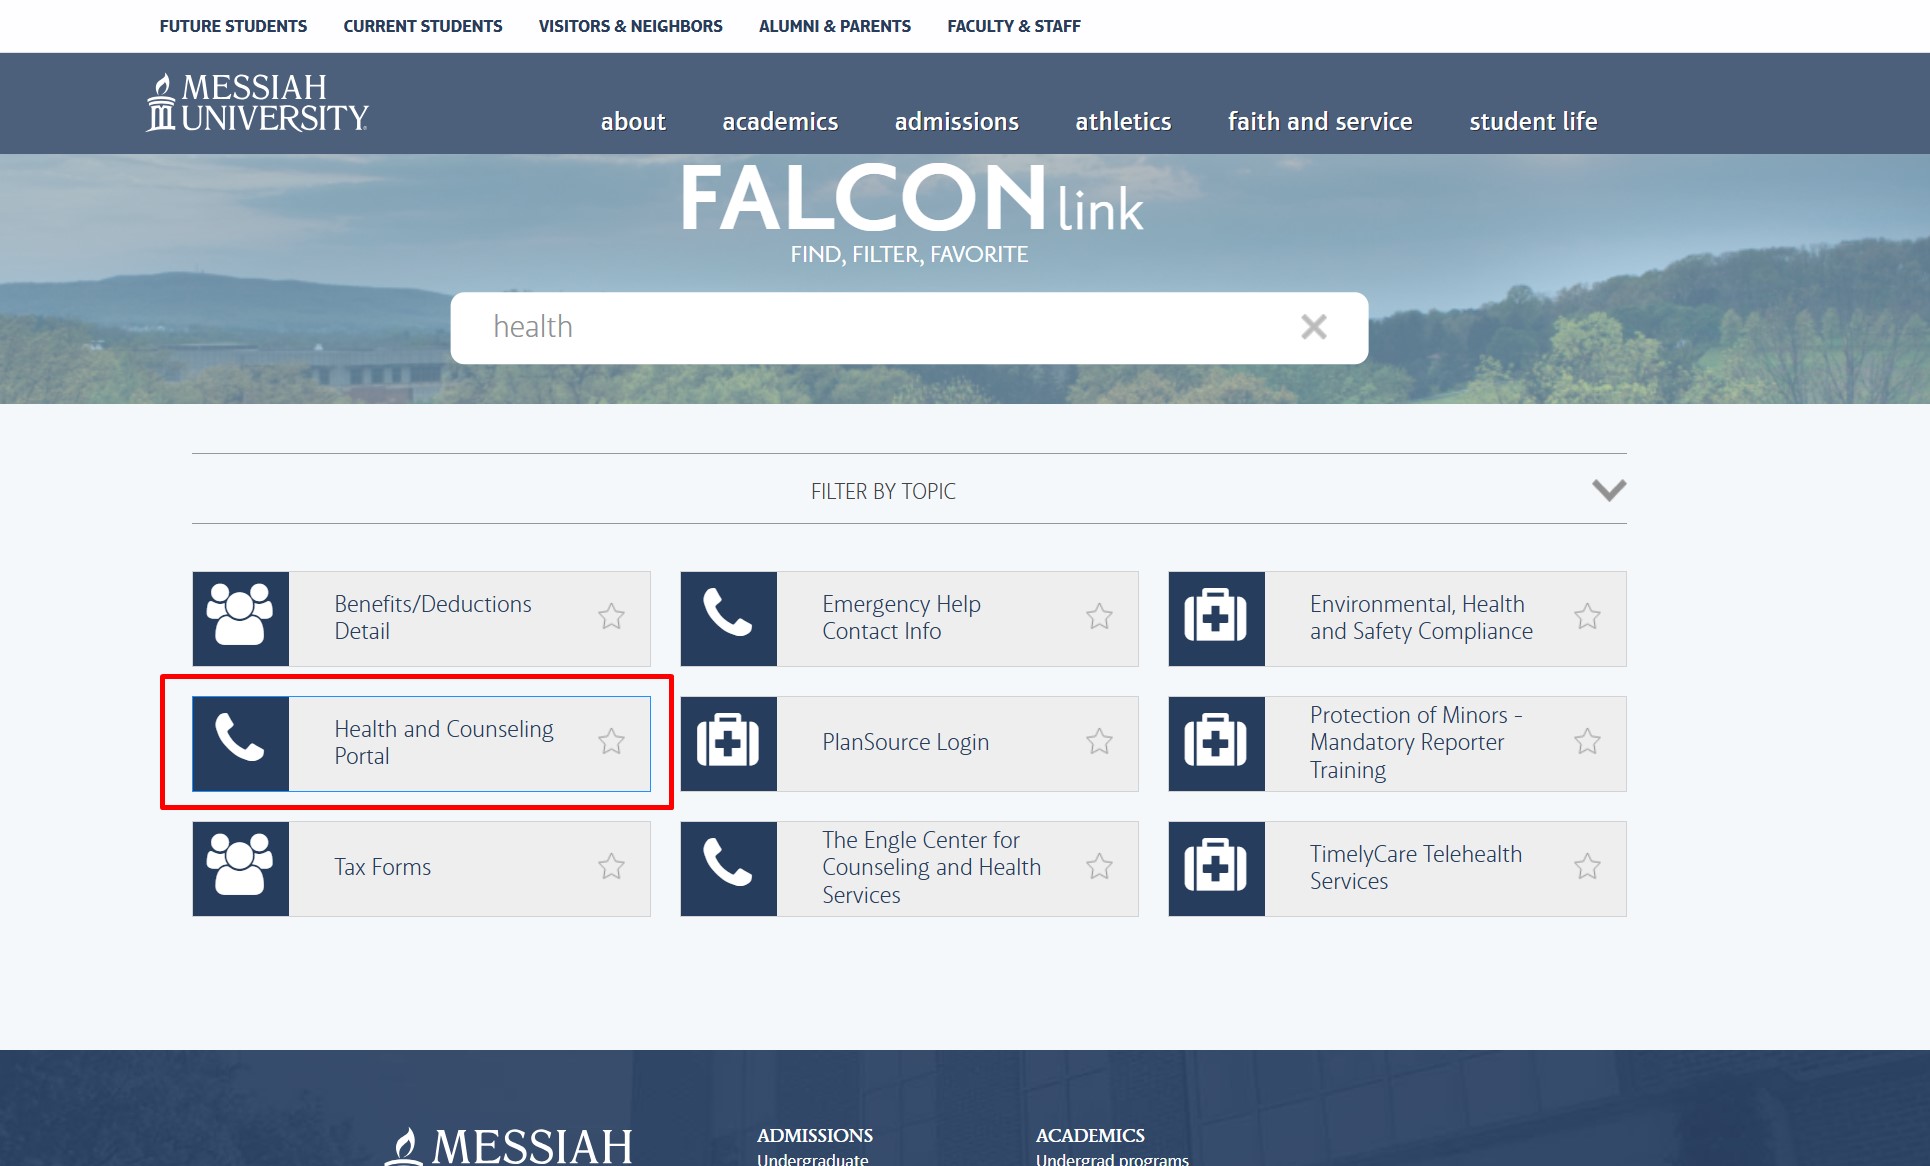Image resolution: width=1930 pixels, height=1166 pixels.
Task: Favorite the Emergency Help Contact Info entry
Action: pyautogui.click(x=1100, y=618)
